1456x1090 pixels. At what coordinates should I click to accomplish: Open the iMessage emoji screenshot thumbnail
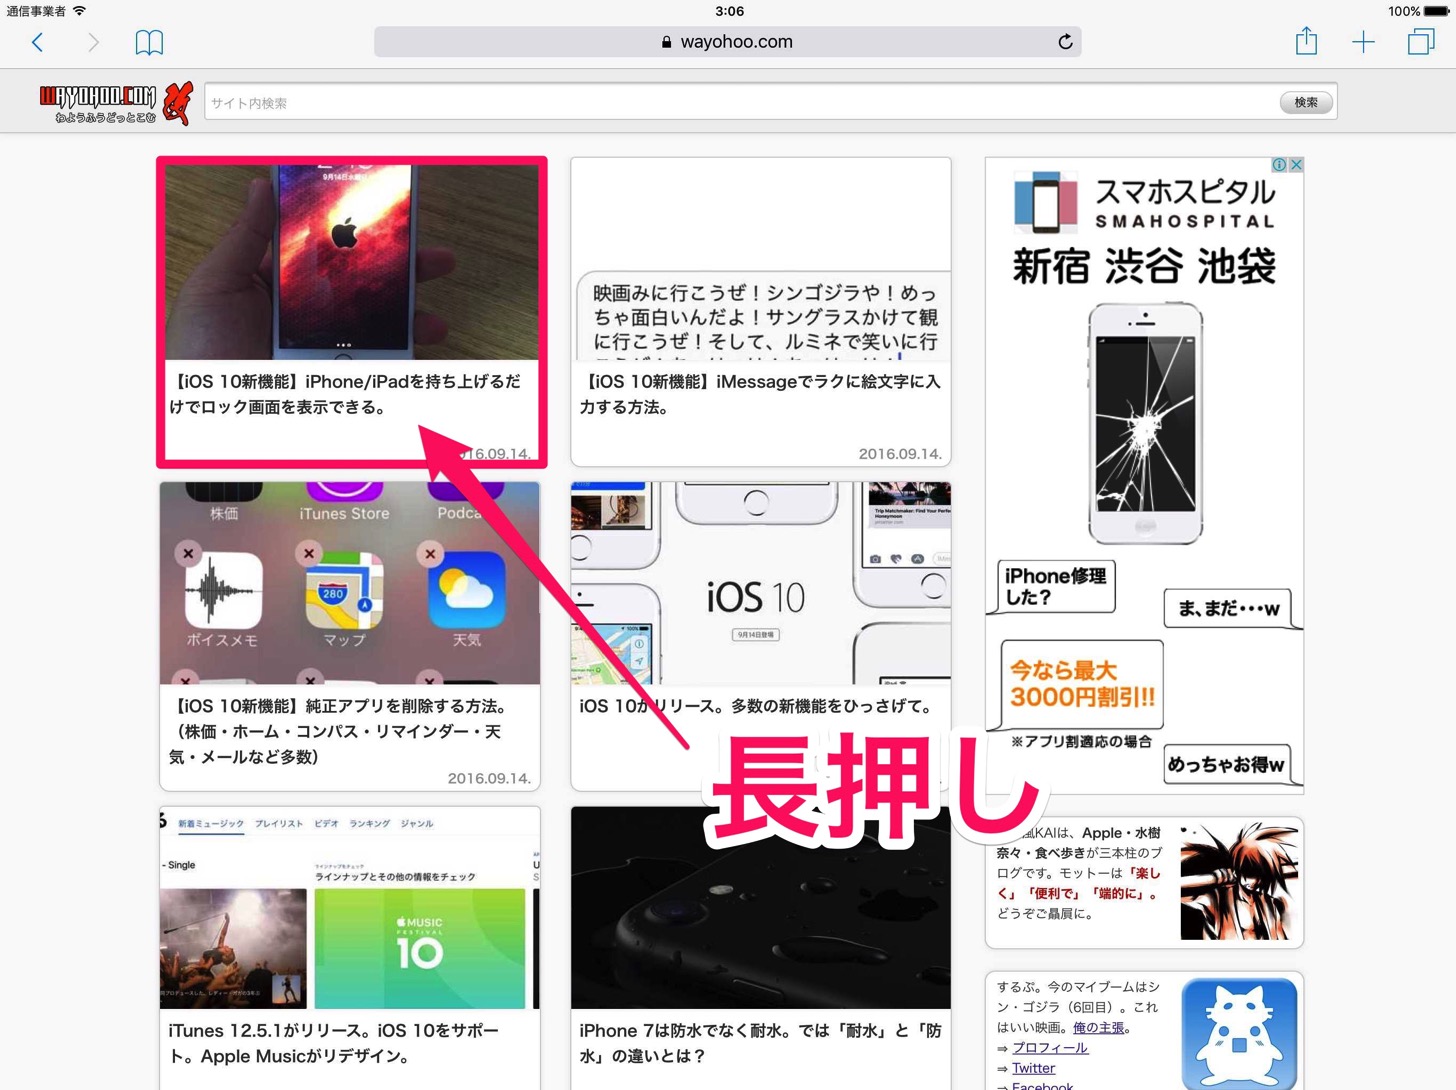(x=761, y=259)
